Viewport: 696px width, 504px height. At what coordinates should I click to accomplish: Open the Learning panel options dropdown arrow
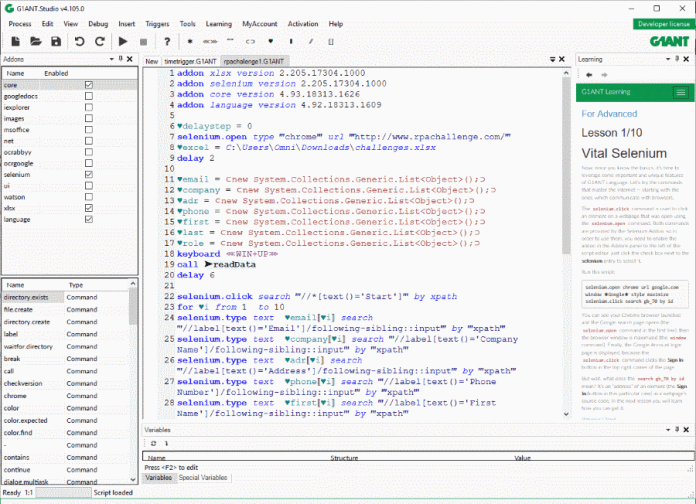coord(670,60)
